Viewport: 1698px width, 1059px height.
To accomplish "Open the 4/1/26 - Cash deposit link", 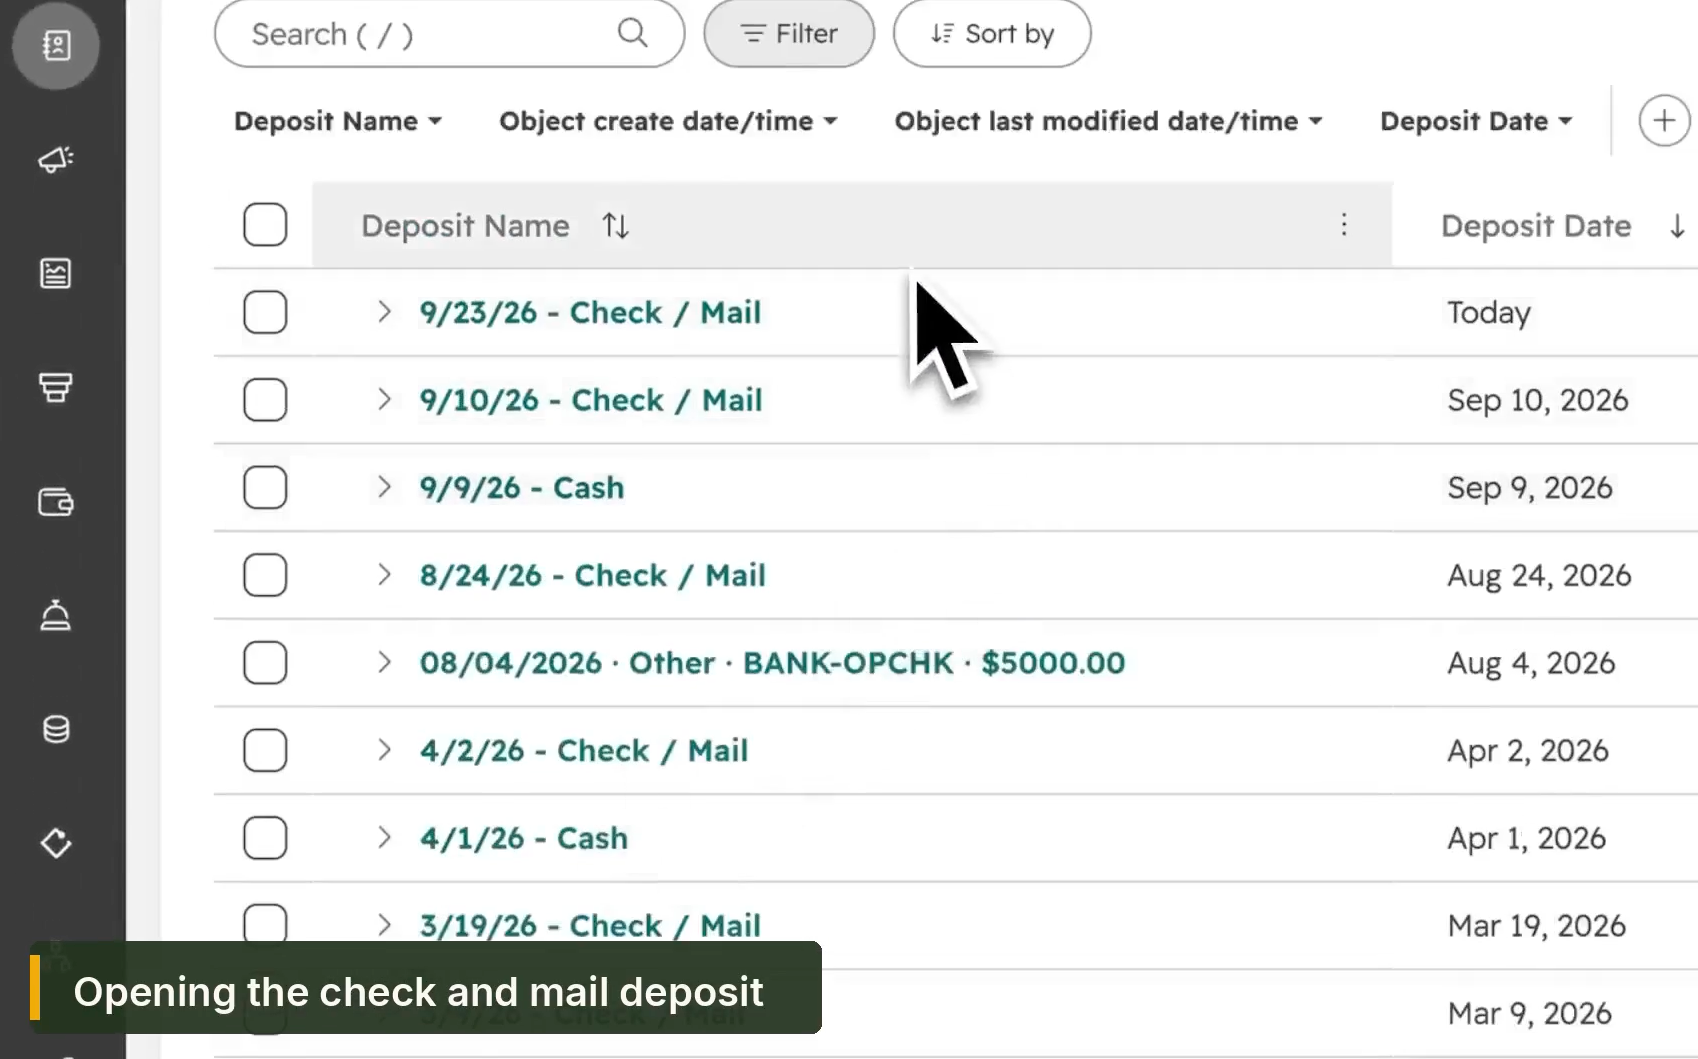I will [524, 838].
